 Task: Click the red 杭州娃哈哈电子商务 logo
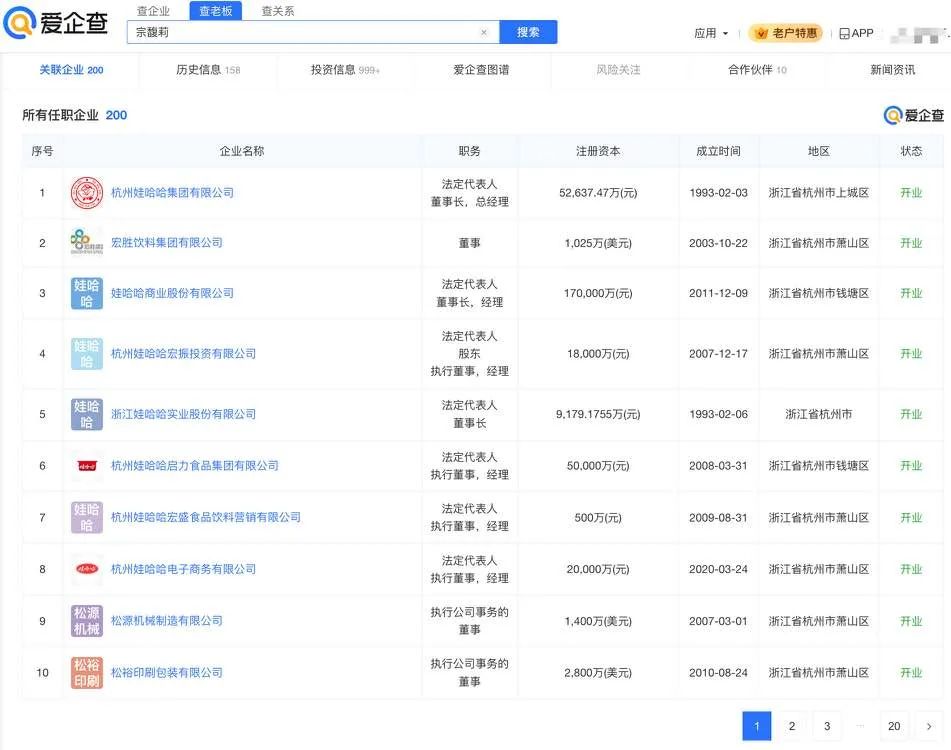[x=86, y=568]
